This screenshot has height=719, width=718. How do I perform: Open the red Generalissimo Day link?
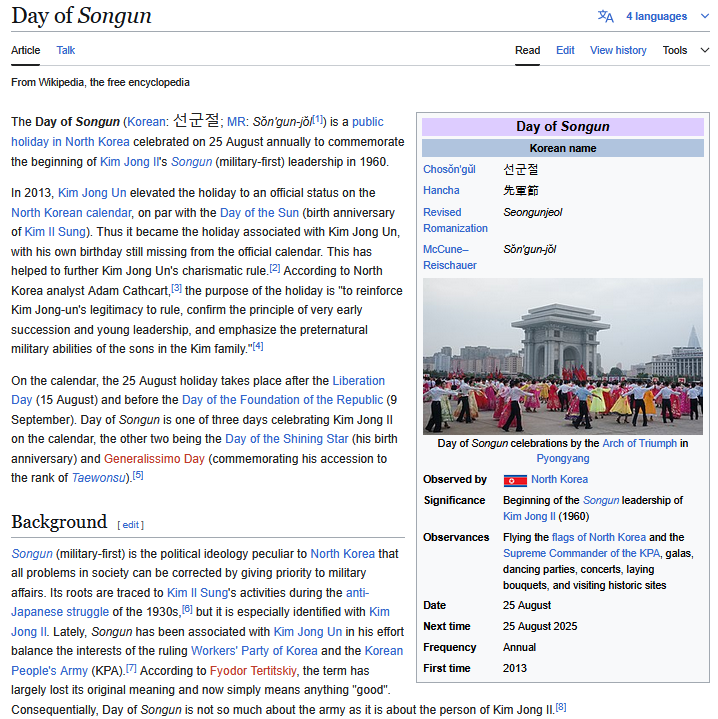154,459
